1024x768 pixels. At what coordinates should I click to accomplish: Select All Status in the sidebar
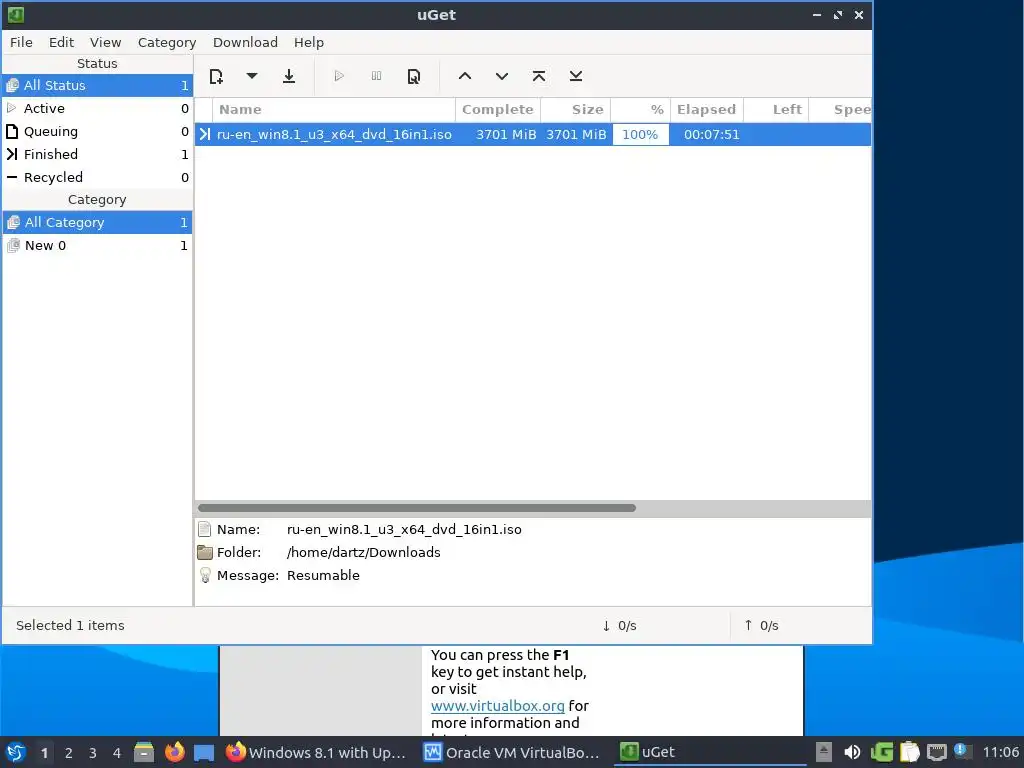pyautogui.click(x=97, y=86)
